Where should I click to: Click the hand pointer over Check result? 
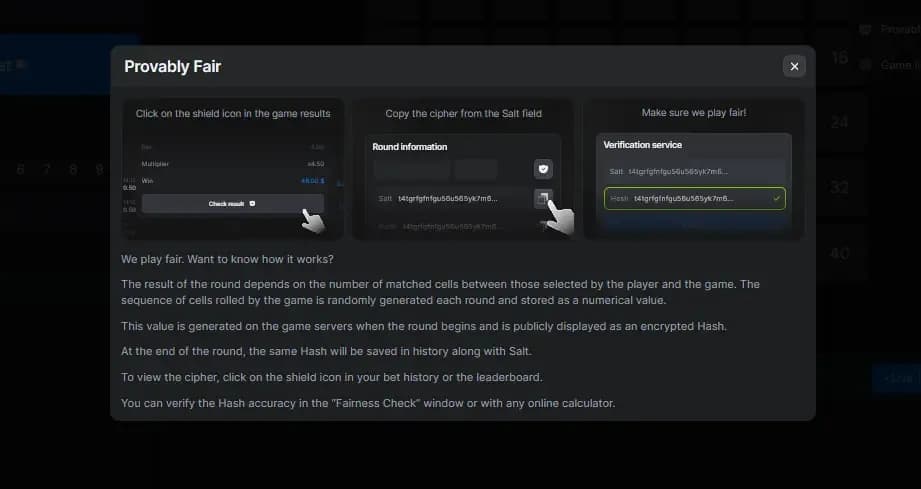(x=313, y=221)
